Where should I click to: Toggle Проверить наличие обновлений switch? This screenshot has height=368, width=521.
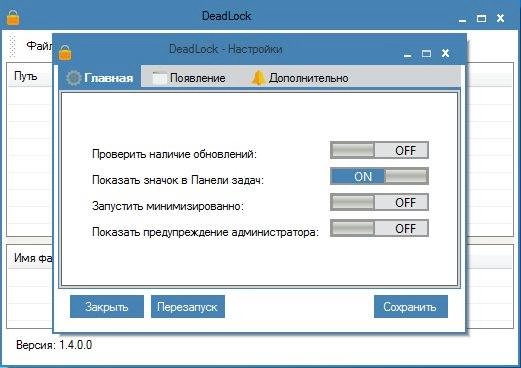379,150
